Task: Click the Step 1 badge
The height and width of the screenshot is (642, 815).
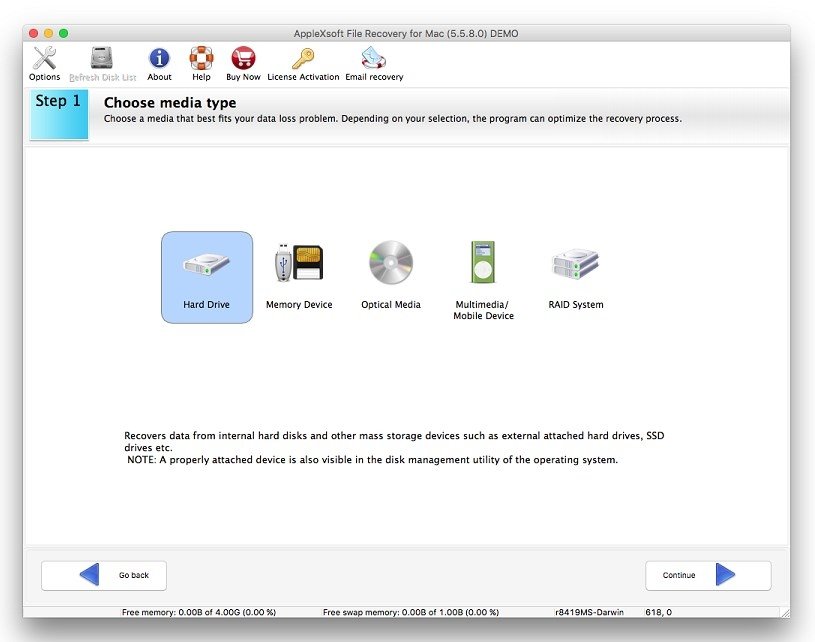Action: tap(59, 114)
